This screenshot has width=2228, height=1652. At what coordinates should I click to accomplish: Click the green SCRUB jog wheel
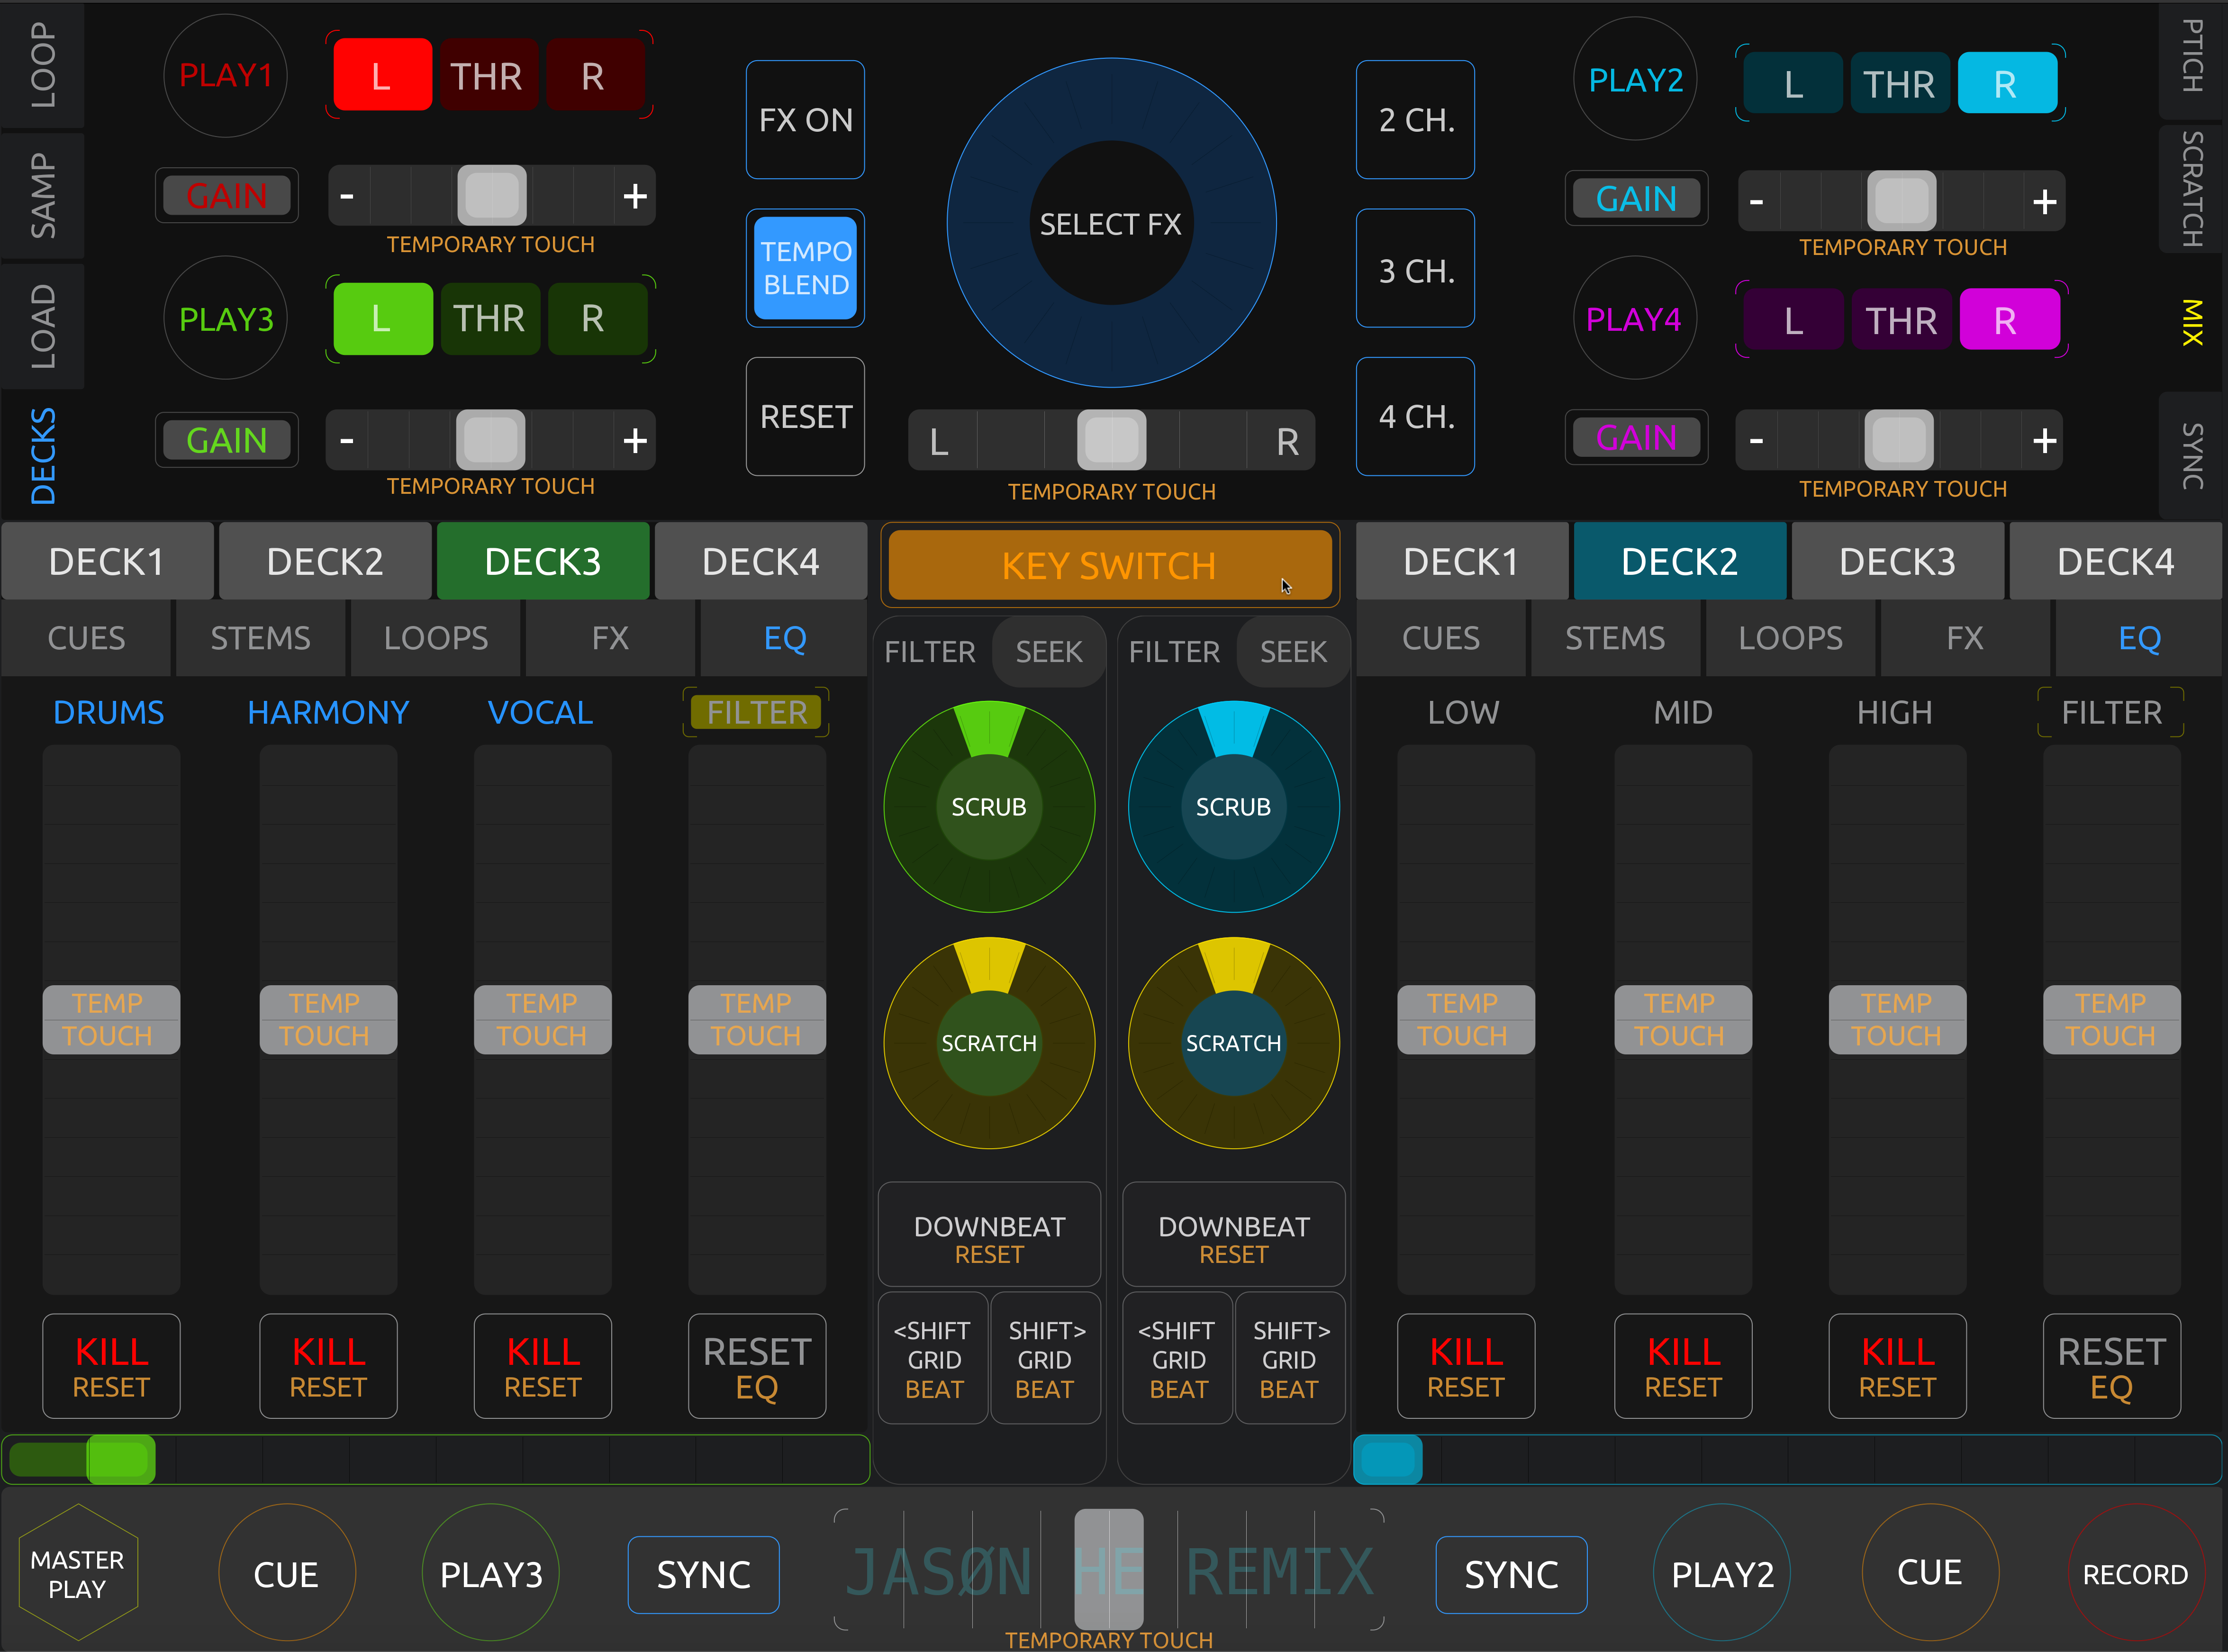pyautogui.click(x=988, y=806)
